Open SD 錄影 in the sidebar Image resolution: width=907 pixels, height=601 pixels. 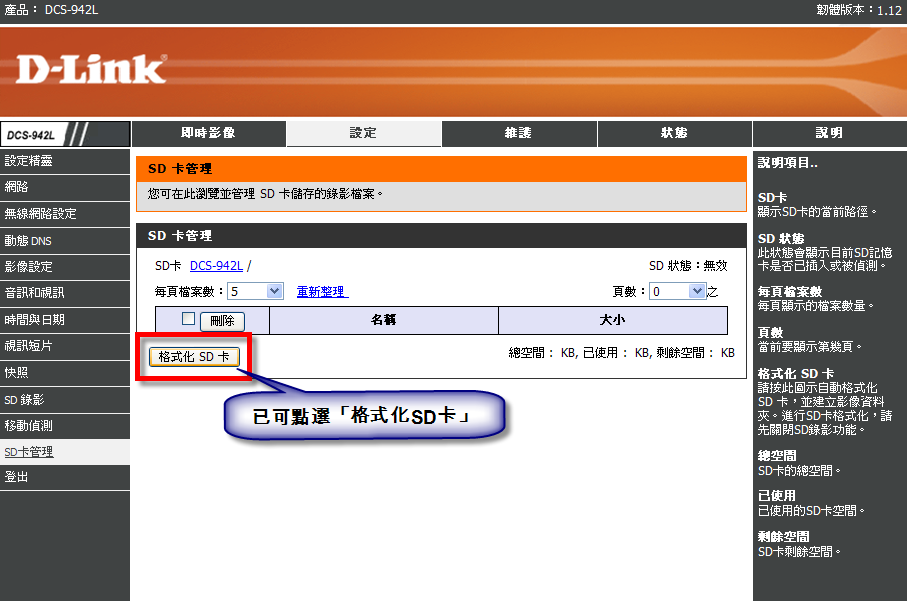(x=65, y=400)
